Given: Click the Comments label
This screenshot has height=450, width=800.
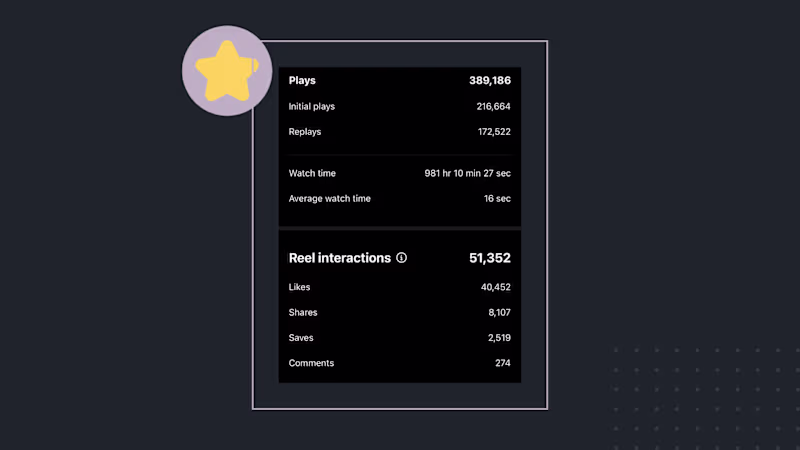Looking at the screenshot, I should click(311, 363).
